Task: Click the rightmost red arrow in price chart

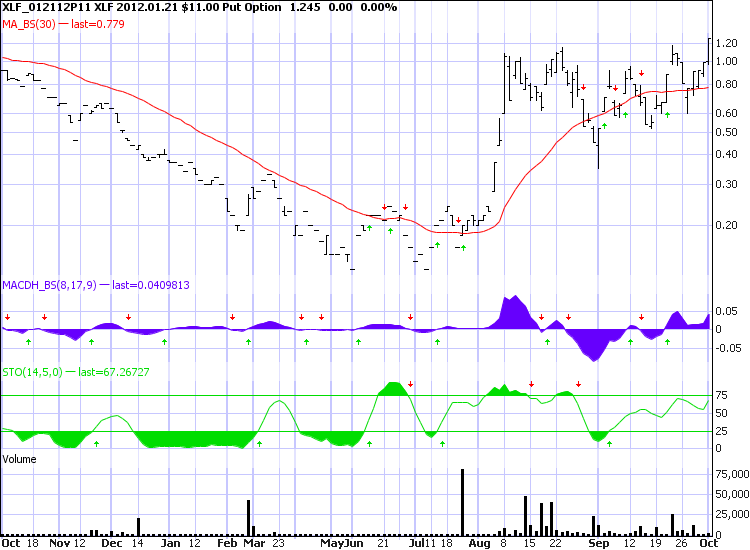Action: click(x=643, y=73)
